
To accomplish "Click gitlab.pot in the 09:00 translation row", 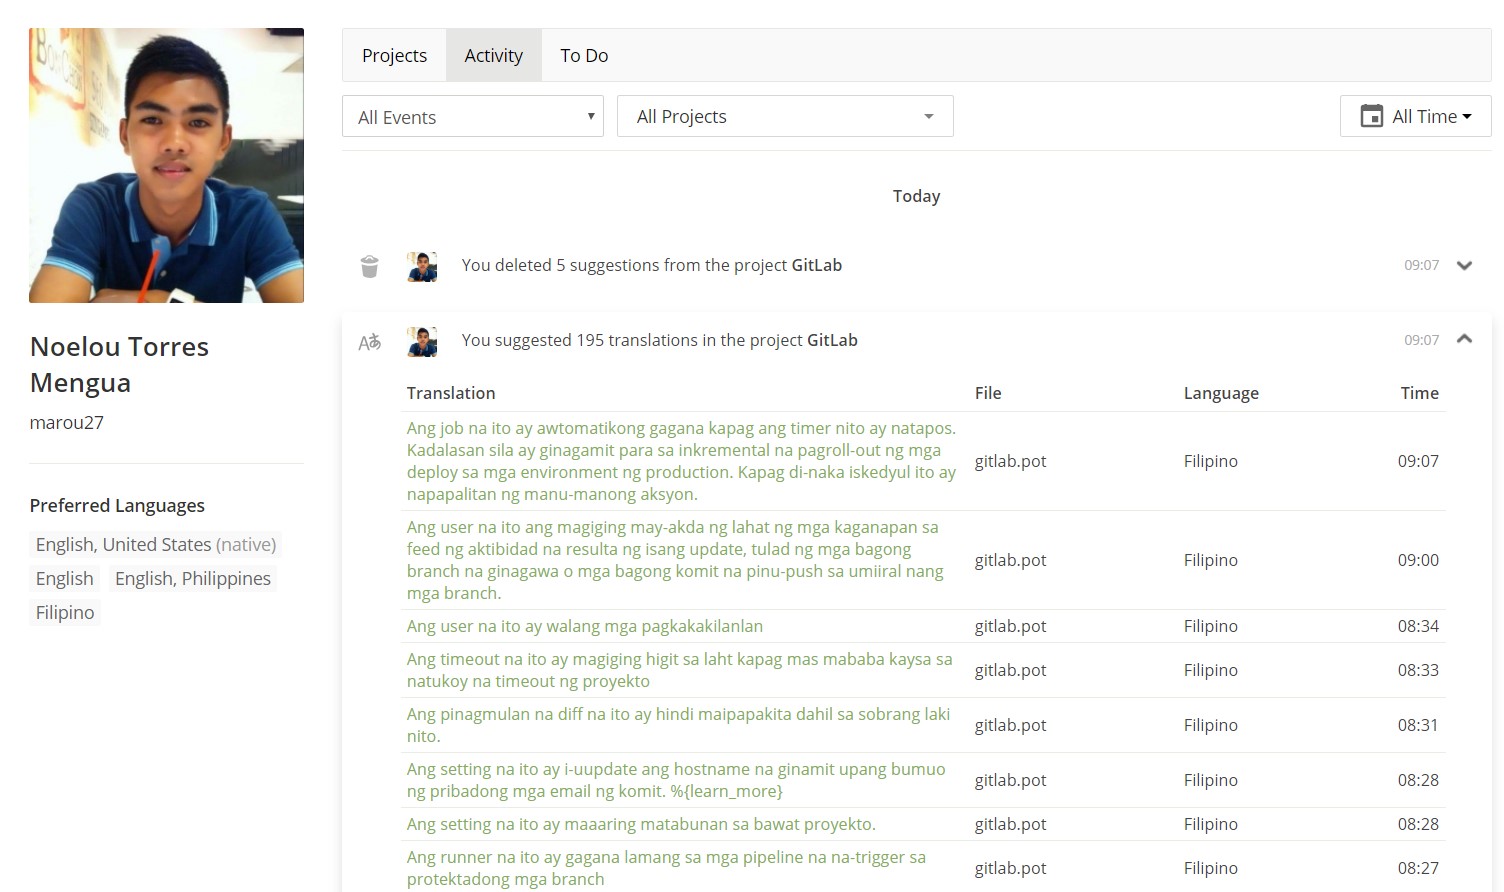I will (1011, 560).
